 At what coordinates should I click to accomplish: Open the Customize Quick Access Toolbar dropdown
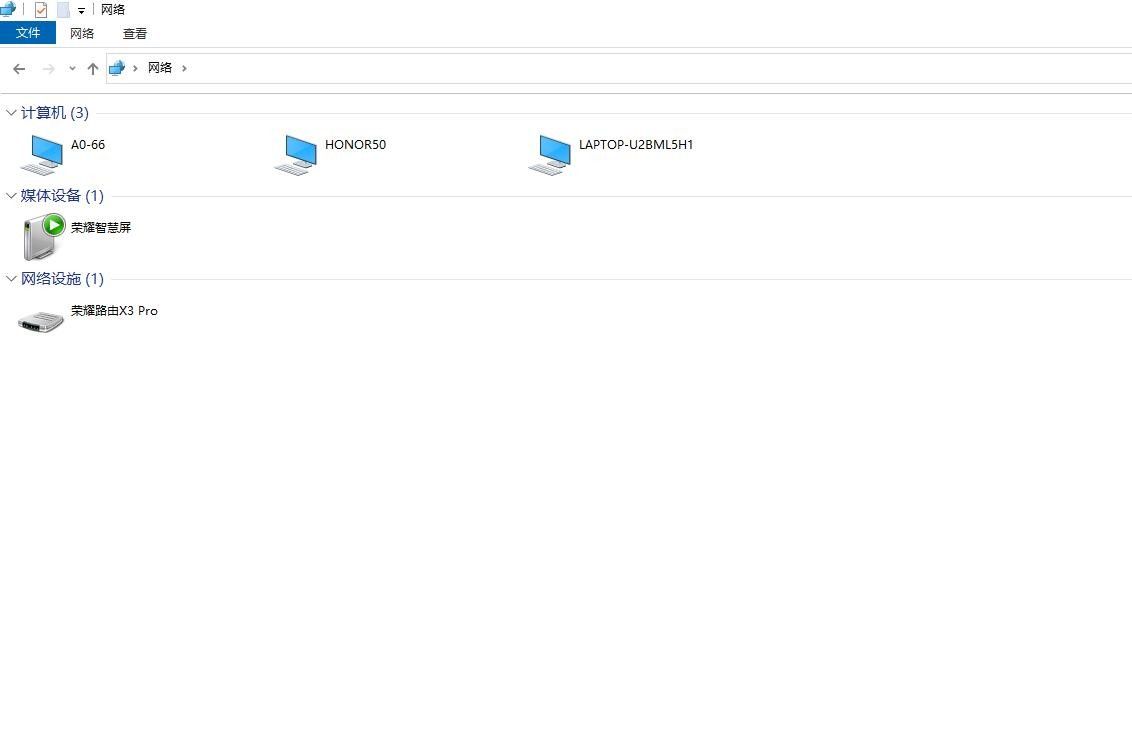click(x=82, y=11)
